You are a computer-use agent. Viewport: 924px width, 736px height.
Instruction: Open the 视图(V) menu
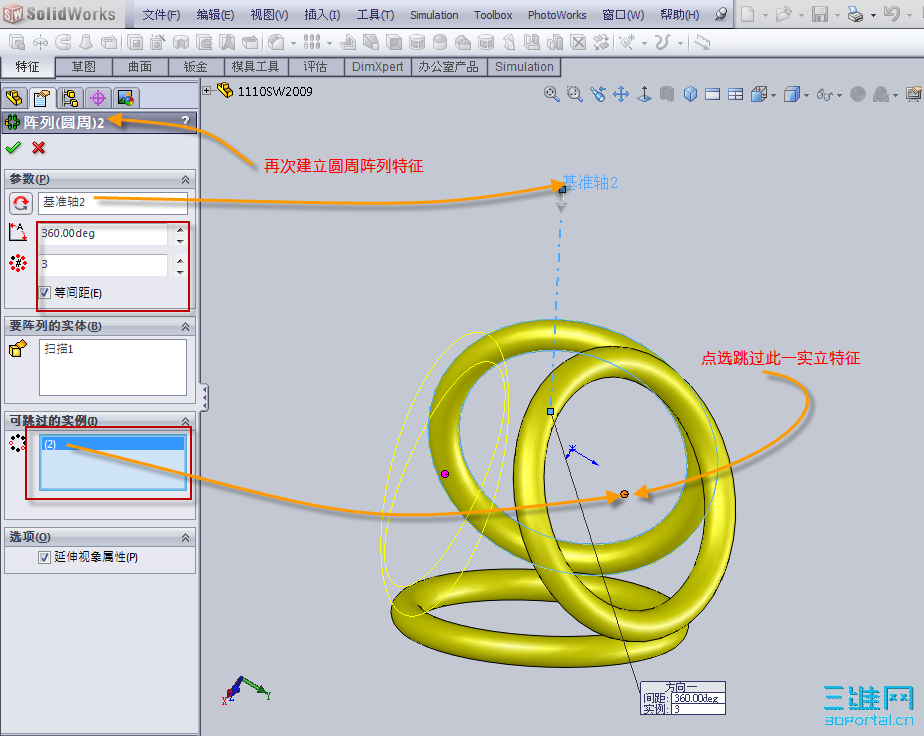269,15
